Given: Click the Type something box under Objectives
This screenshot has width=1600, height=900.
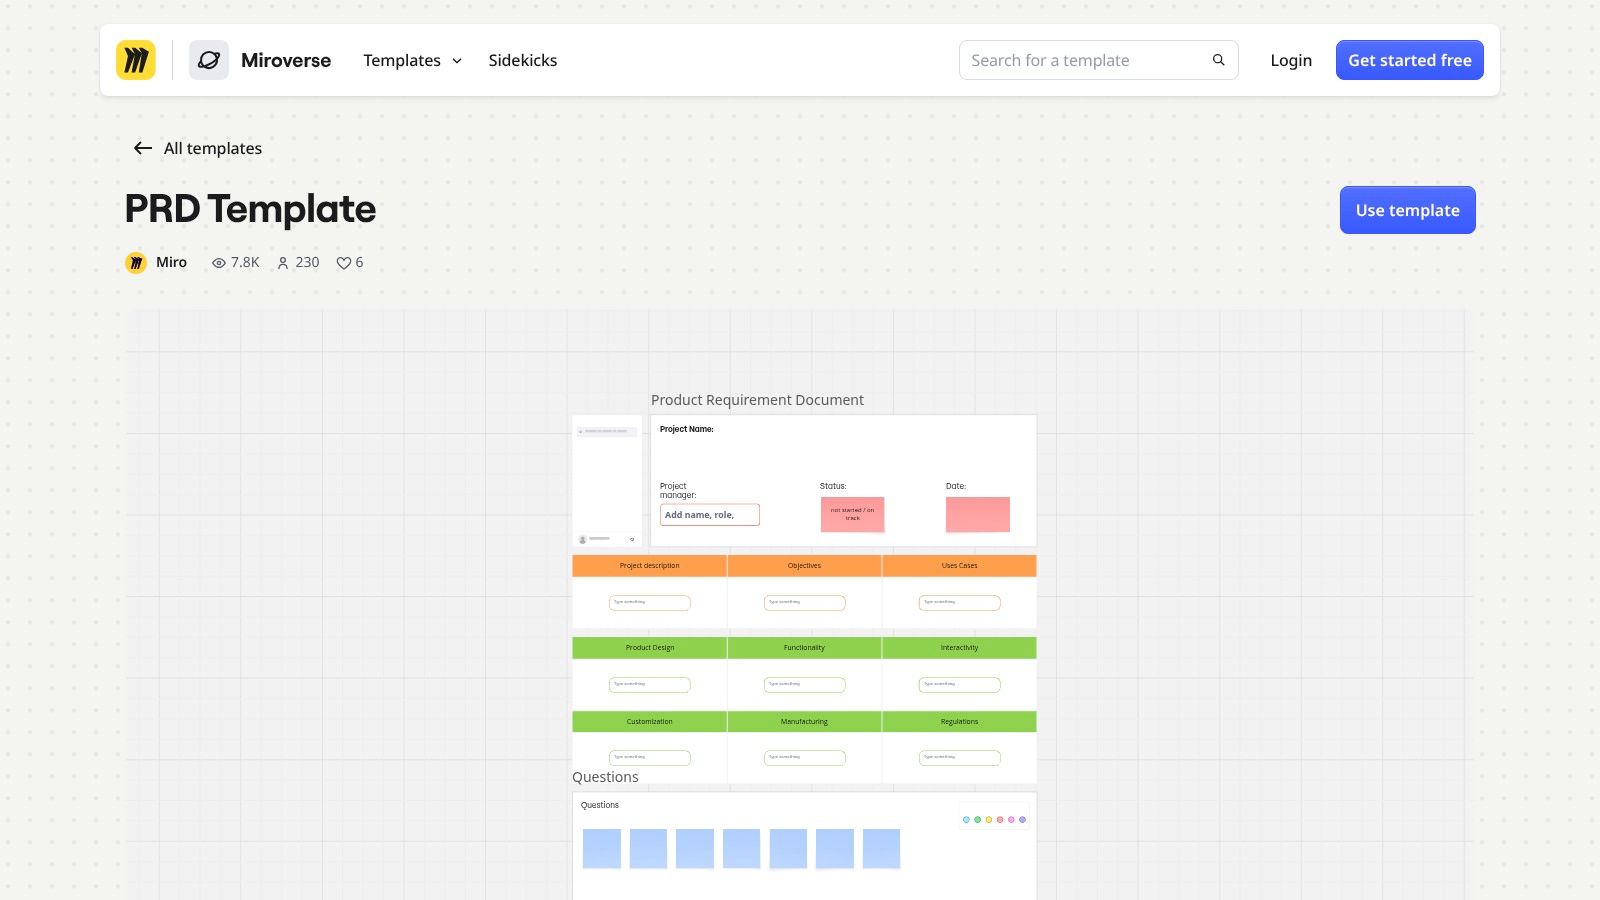Looking at the screenshot, I should click(804, 603).
